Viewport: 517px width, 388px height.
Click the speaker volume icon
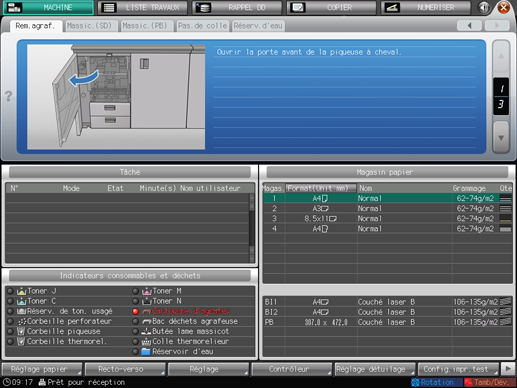483,7
